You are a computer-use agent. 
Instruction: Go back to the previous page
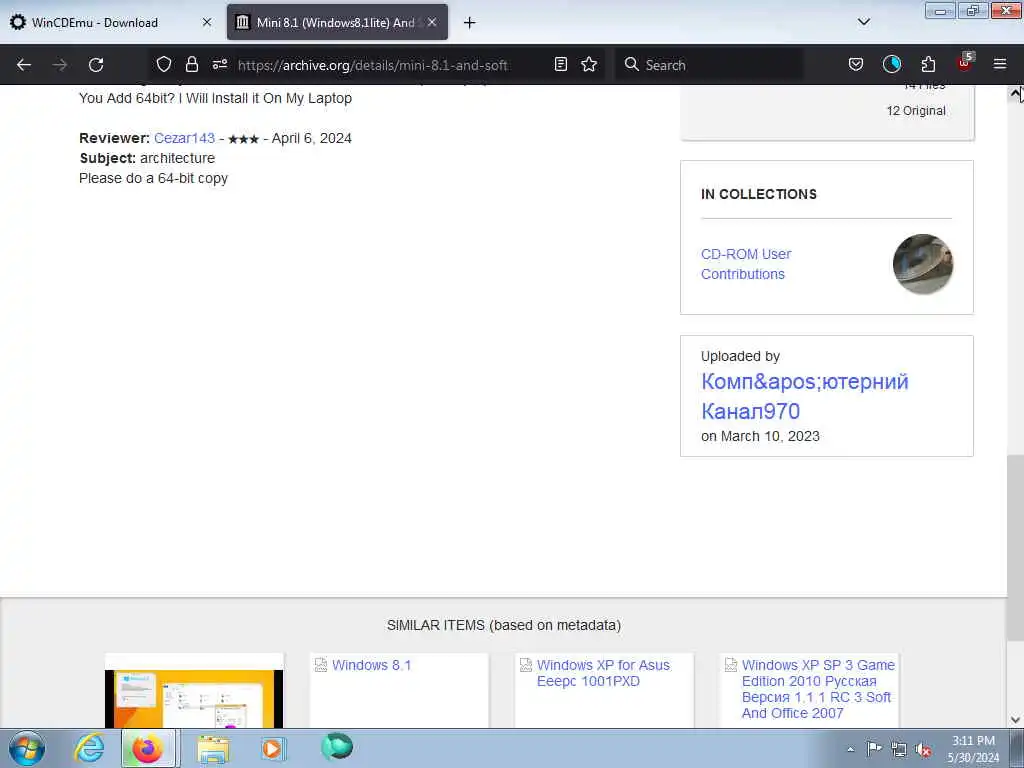click(x=24, y=65)
